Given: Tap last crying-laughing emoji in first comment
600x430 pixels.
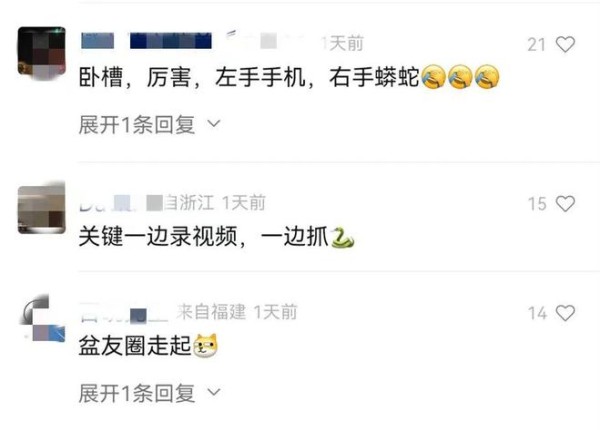Looking at the screenshot, I should pos(487,77).
